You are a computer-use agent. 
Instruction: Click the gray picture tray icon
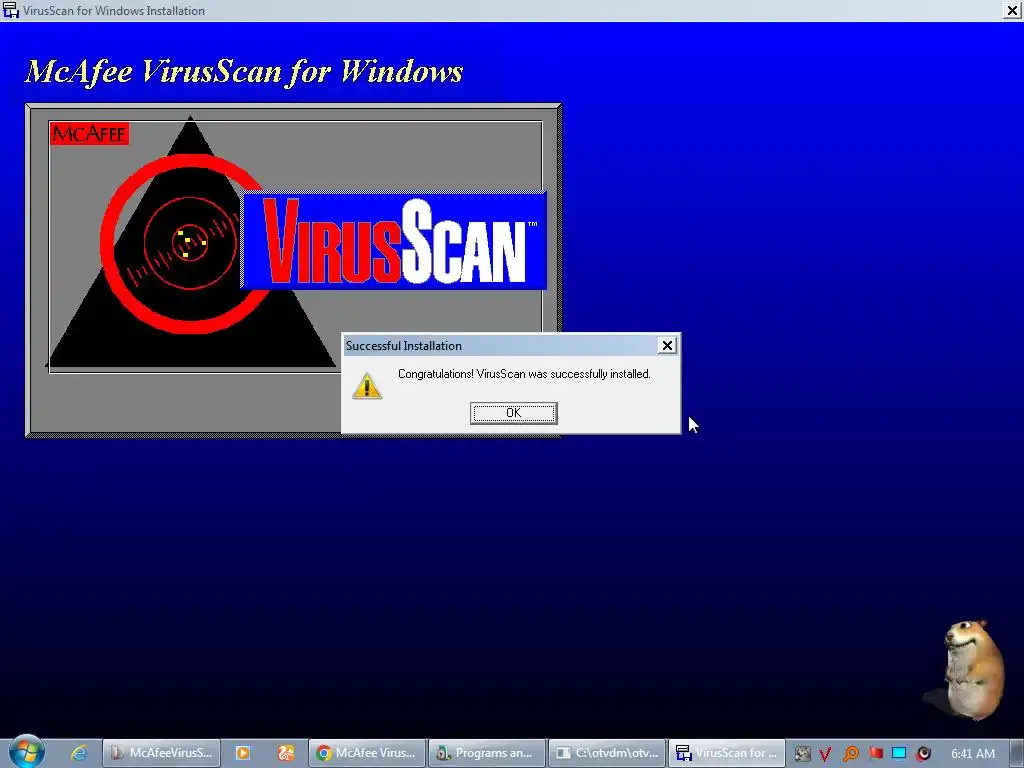803,754
